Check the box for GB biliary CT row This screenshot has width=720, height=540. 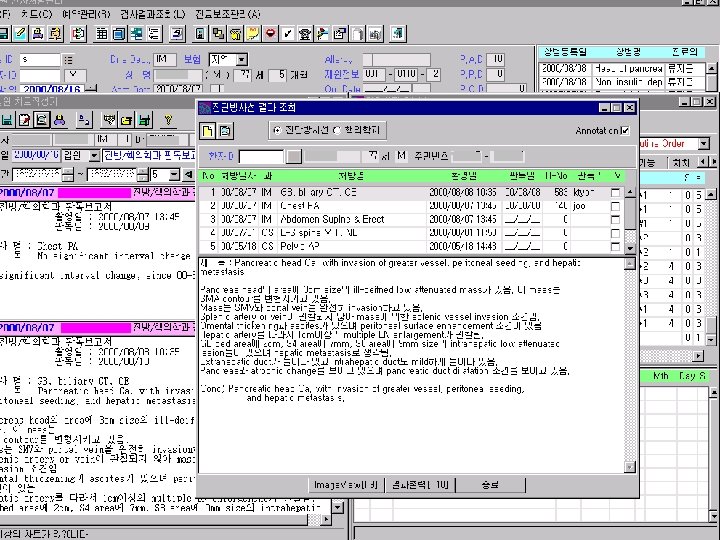coord(616,193)
